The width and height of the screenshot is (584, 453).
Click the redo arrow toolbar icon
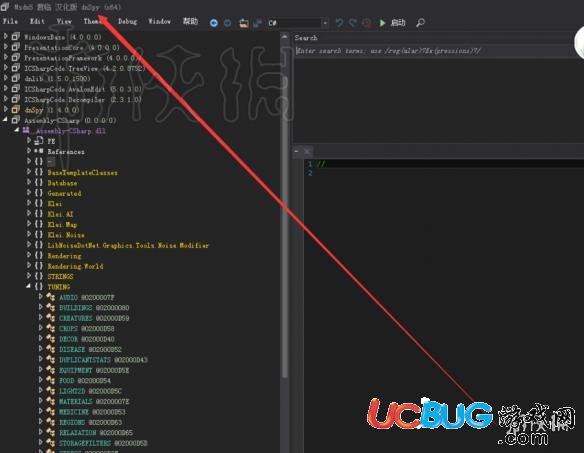click(x=353, y=23)
